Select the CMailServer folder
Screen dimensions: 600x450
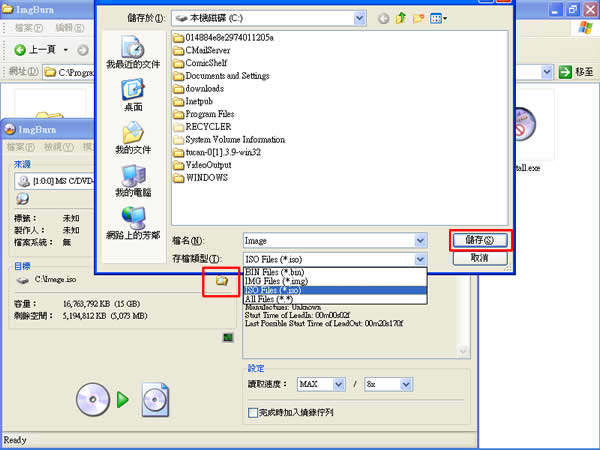tap(202, 50)
